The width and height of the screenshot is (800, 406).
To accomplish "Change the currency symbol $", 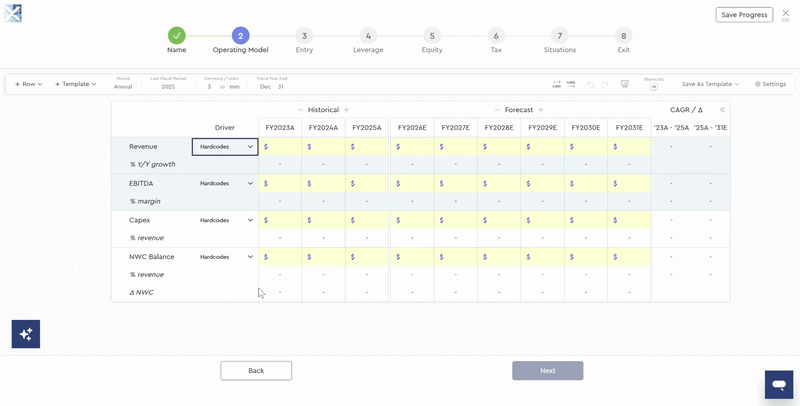I will tap(209, 87).
